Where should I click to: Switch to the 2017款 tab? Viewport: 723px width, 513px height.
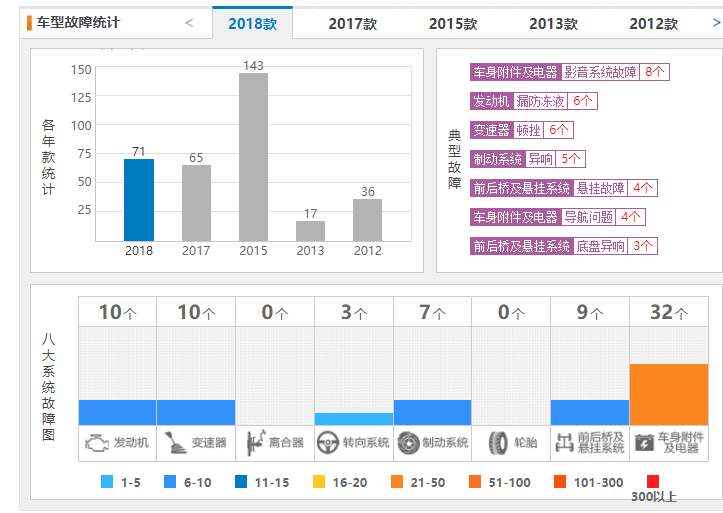[x=353, y=24]
